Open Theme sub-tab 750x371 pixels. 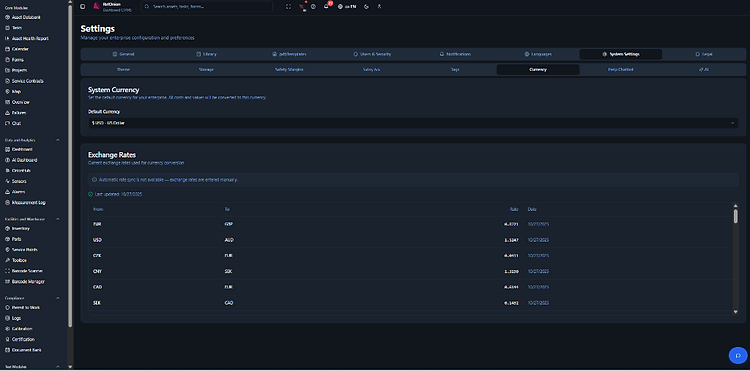point(123,69)
